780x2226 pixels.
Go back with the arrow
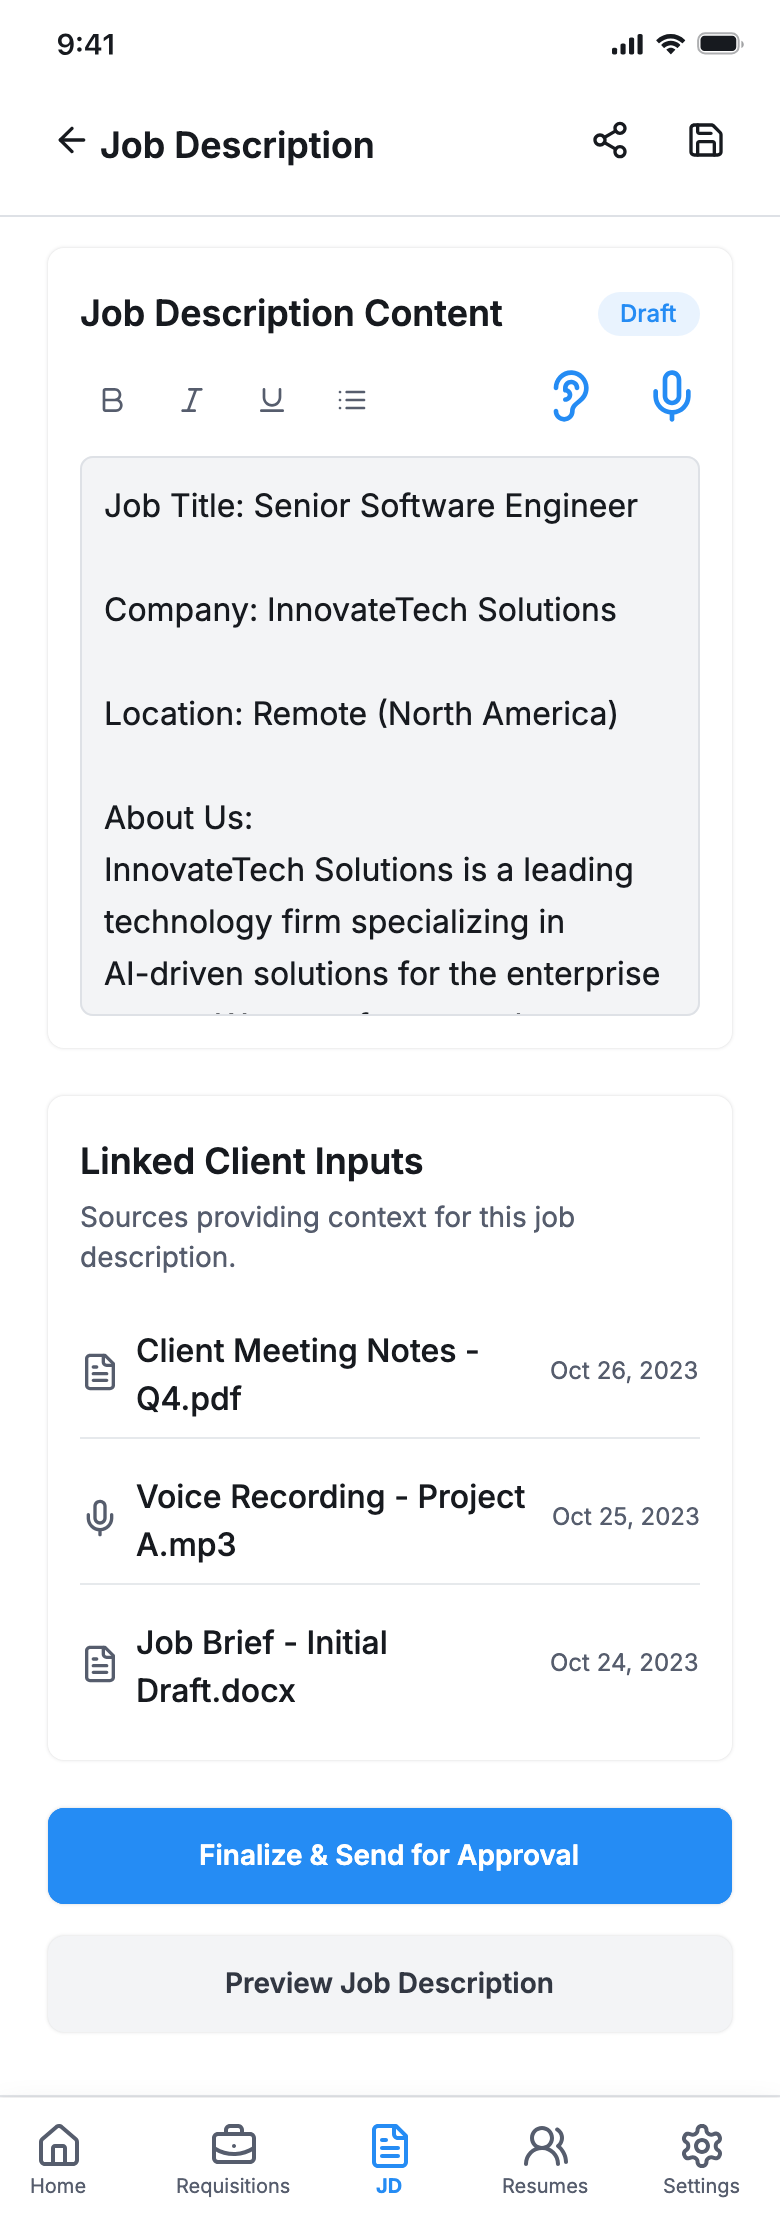pyautogui.click(x=71, y=141)
